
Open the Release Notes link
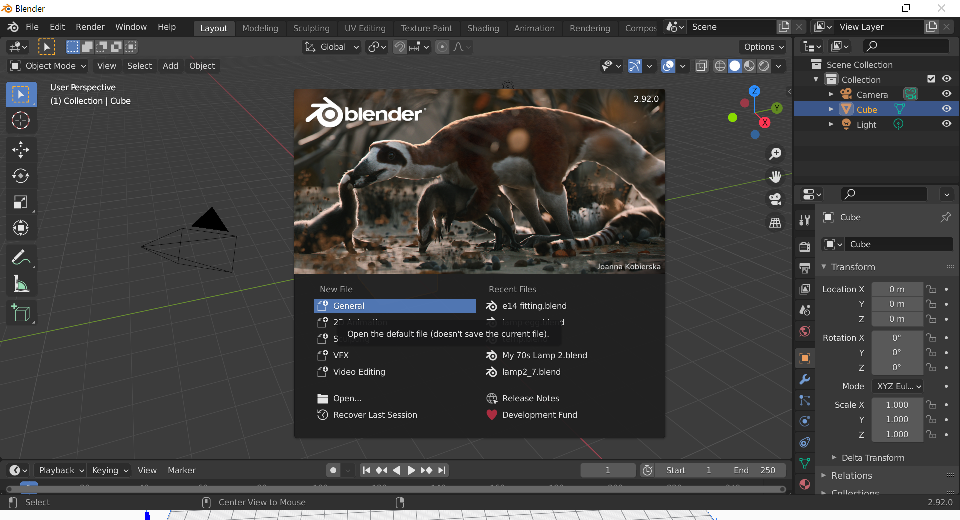click(531, 398)
